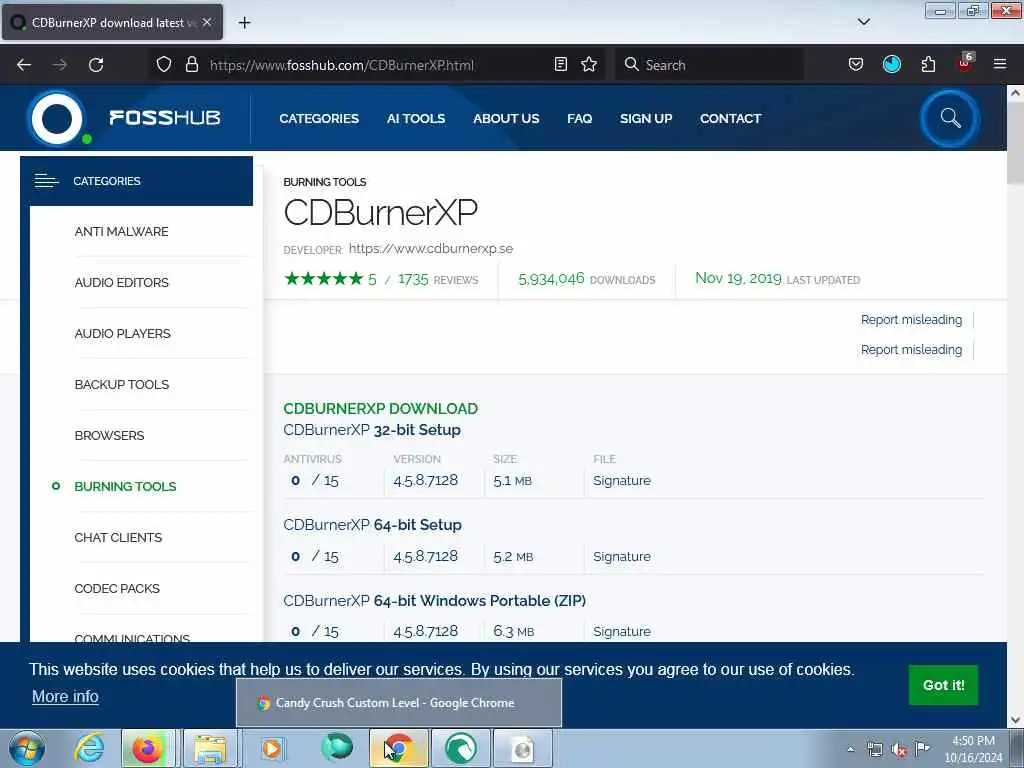
Task: Open the Pocket save icon
Action: [856, 64]
